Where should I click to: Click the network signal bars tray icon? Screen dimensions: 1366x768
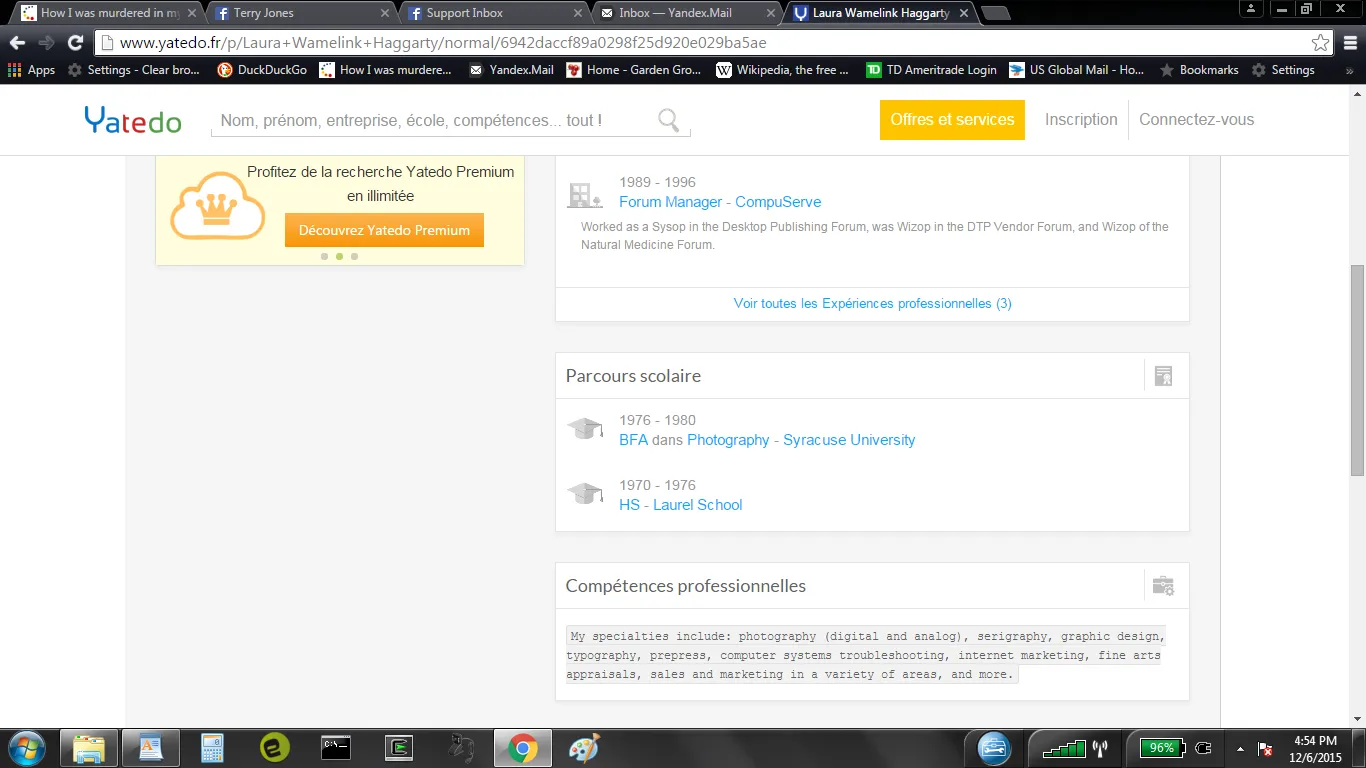[1064, 748]
